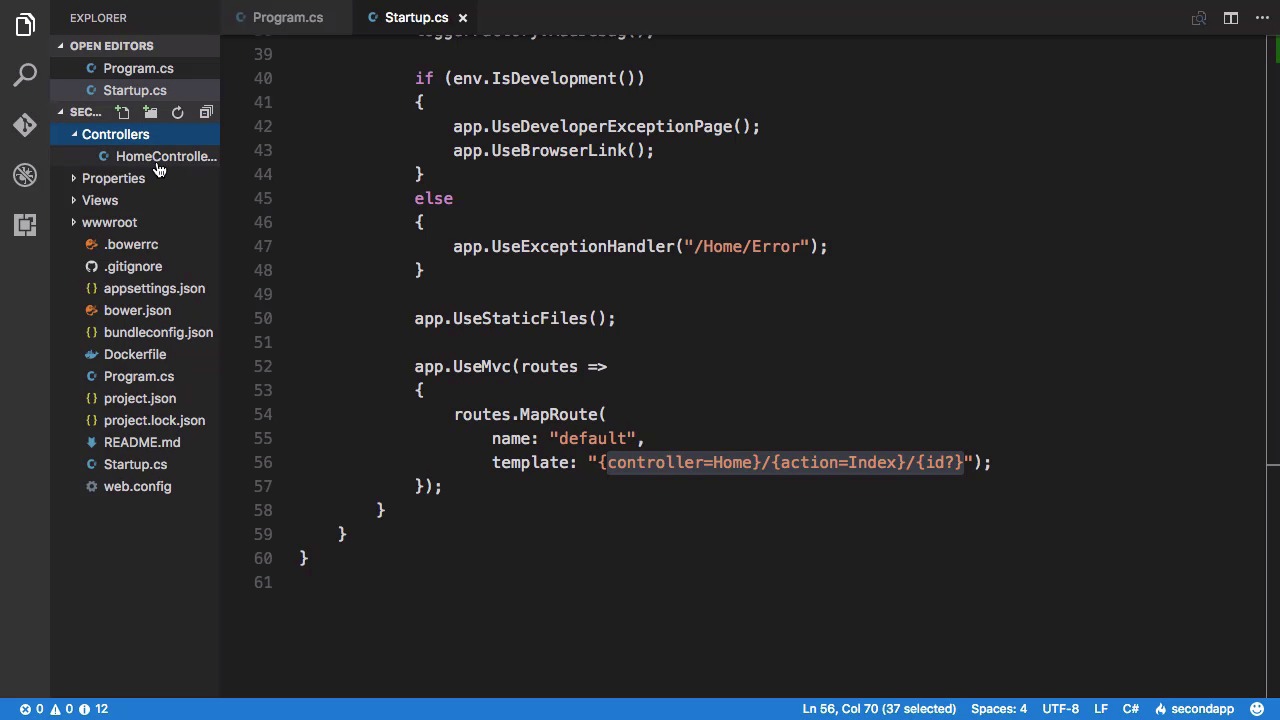Click on app.UseStaticFiles() code line
1280x720 pixels.
pos(515,318)
